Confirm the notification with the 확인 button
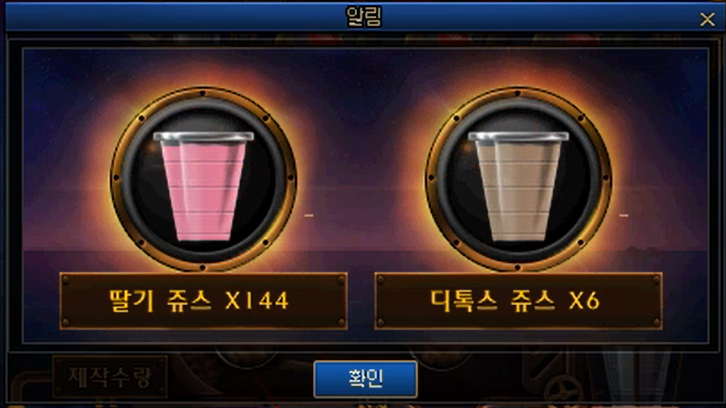 [x=365, y=379]
